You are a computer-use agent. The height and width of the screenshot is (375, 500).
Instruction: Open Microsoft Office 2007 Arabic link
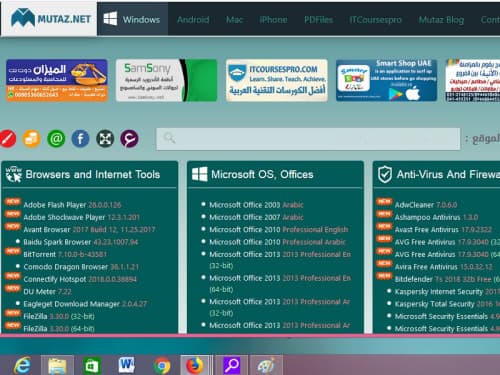click(256, 217)
